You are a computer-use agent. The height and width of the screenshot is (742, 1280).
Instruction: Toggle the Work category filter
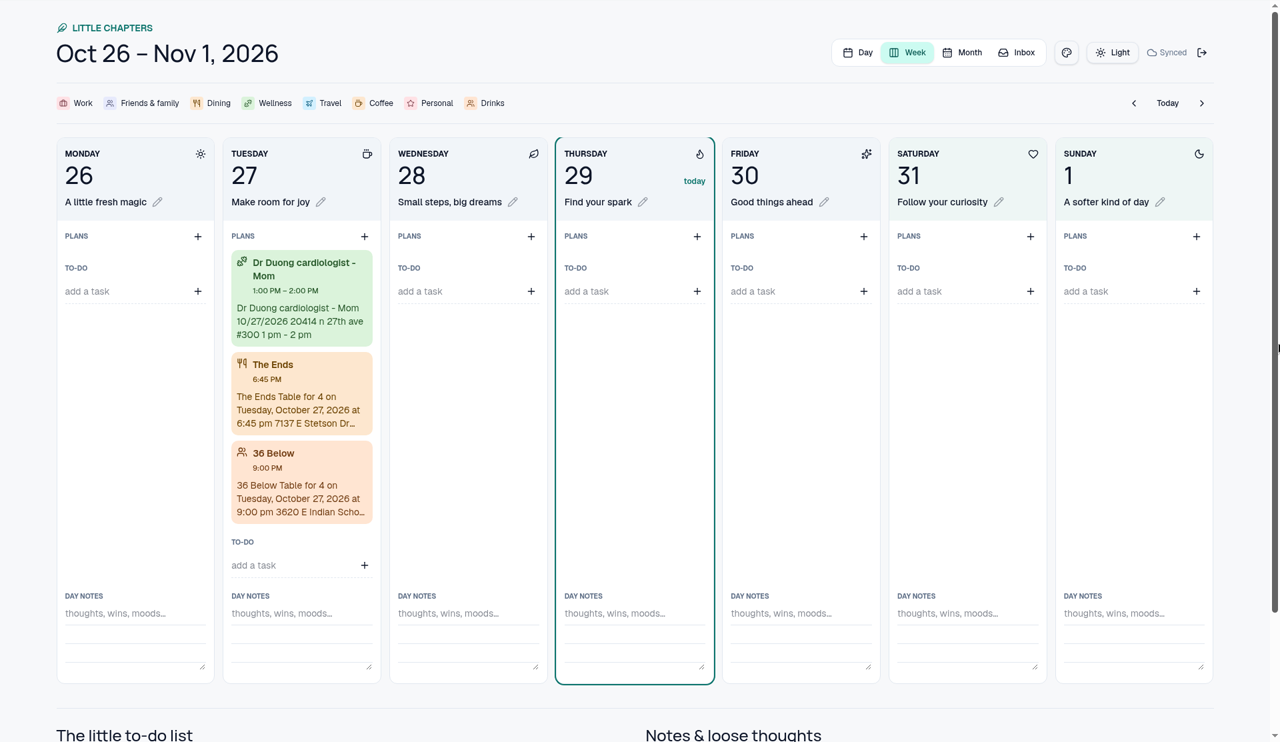[75, 103]
